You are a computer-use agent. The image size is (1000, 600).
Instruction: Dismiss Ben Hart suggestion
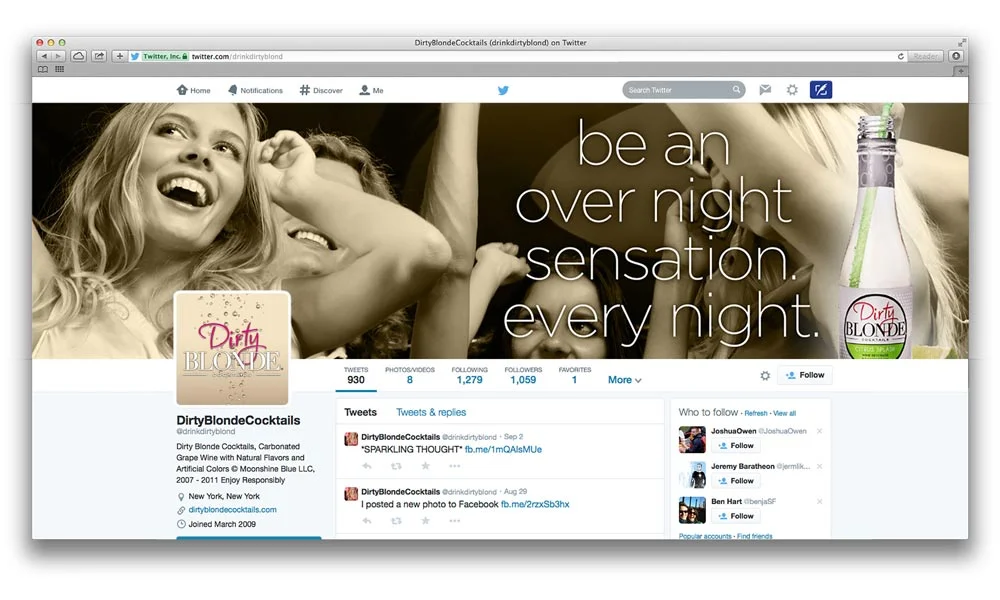[820, 502]
